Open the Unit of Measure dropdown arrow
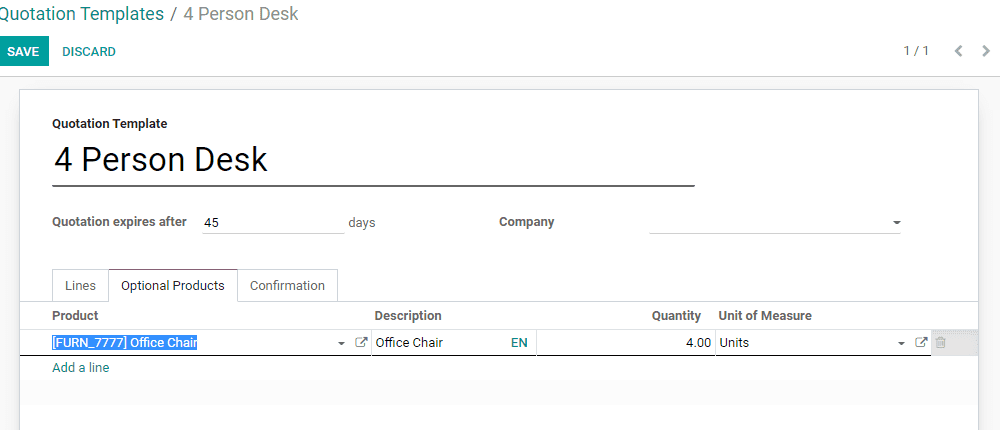1000x430 pixels. click(x=902, y=343)
